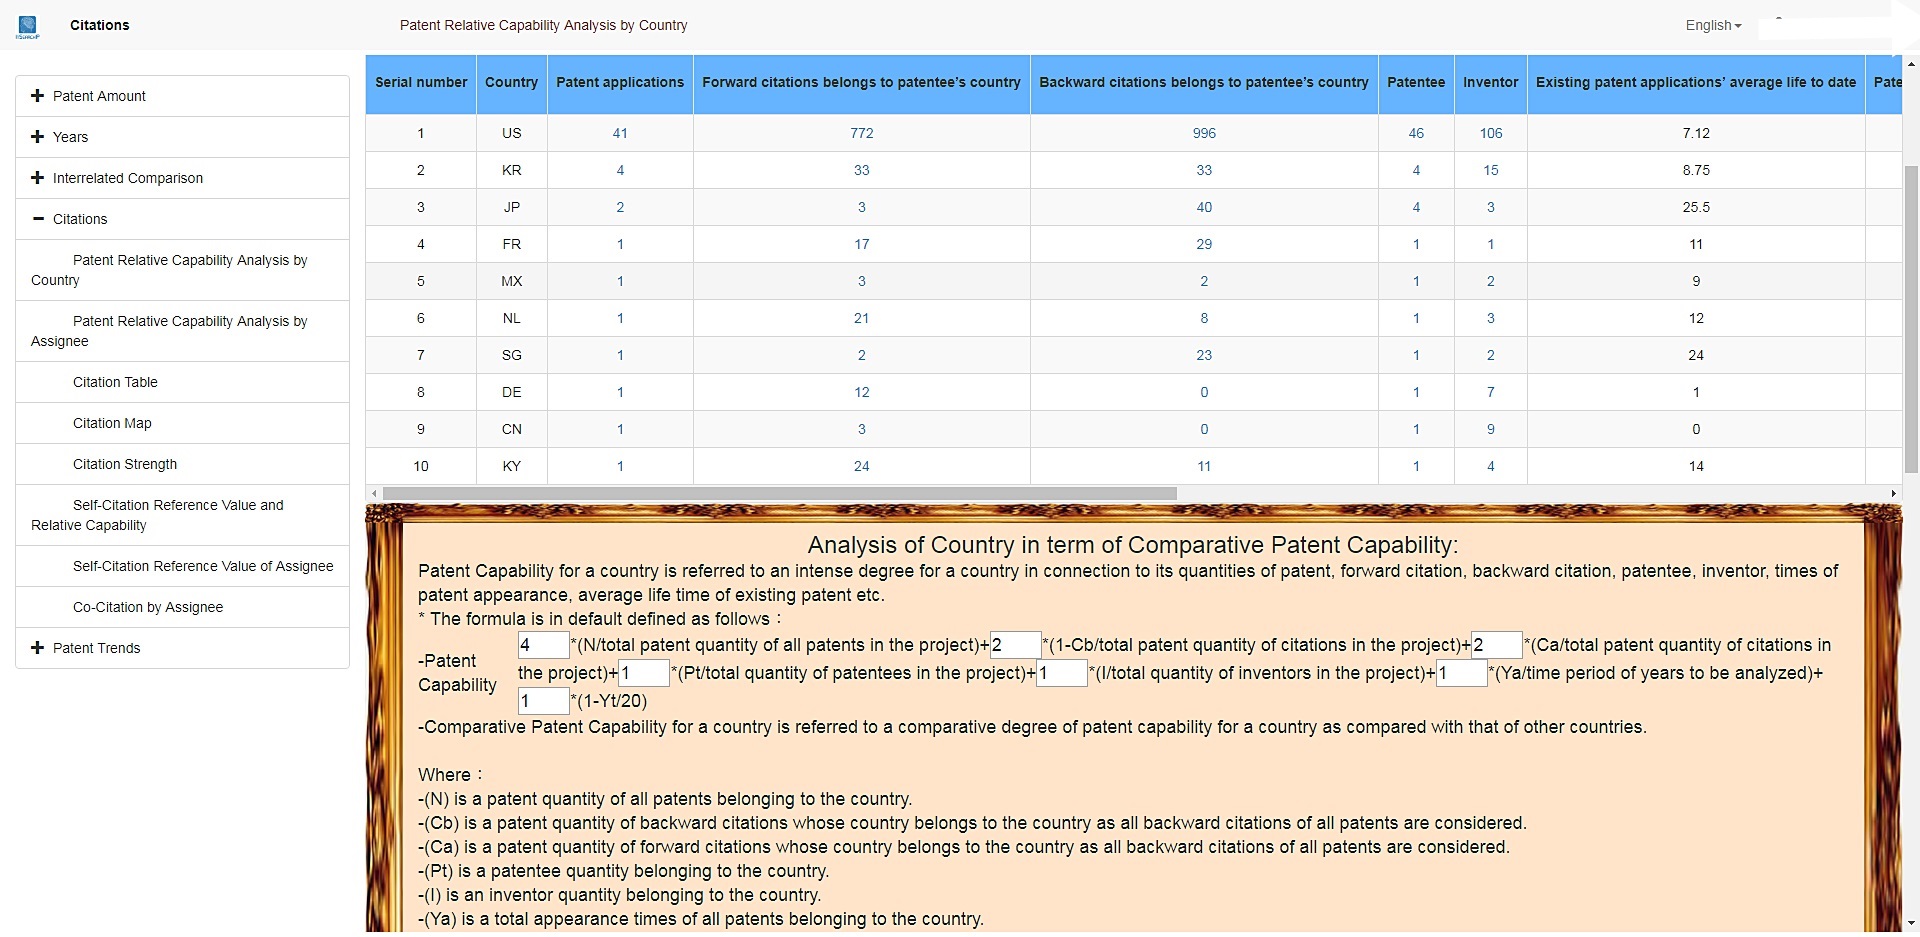Open CN inventor count 9

1491,429
